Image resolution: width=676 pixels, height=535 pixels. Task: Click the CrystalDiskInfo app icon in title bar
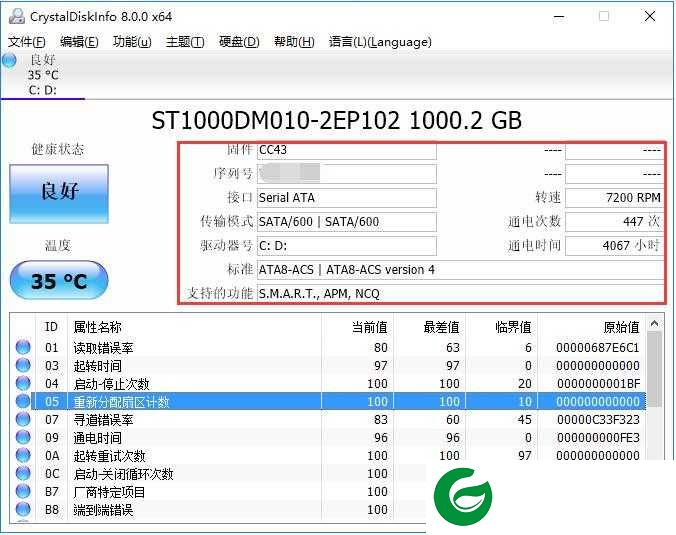click(x=17, y=16)
